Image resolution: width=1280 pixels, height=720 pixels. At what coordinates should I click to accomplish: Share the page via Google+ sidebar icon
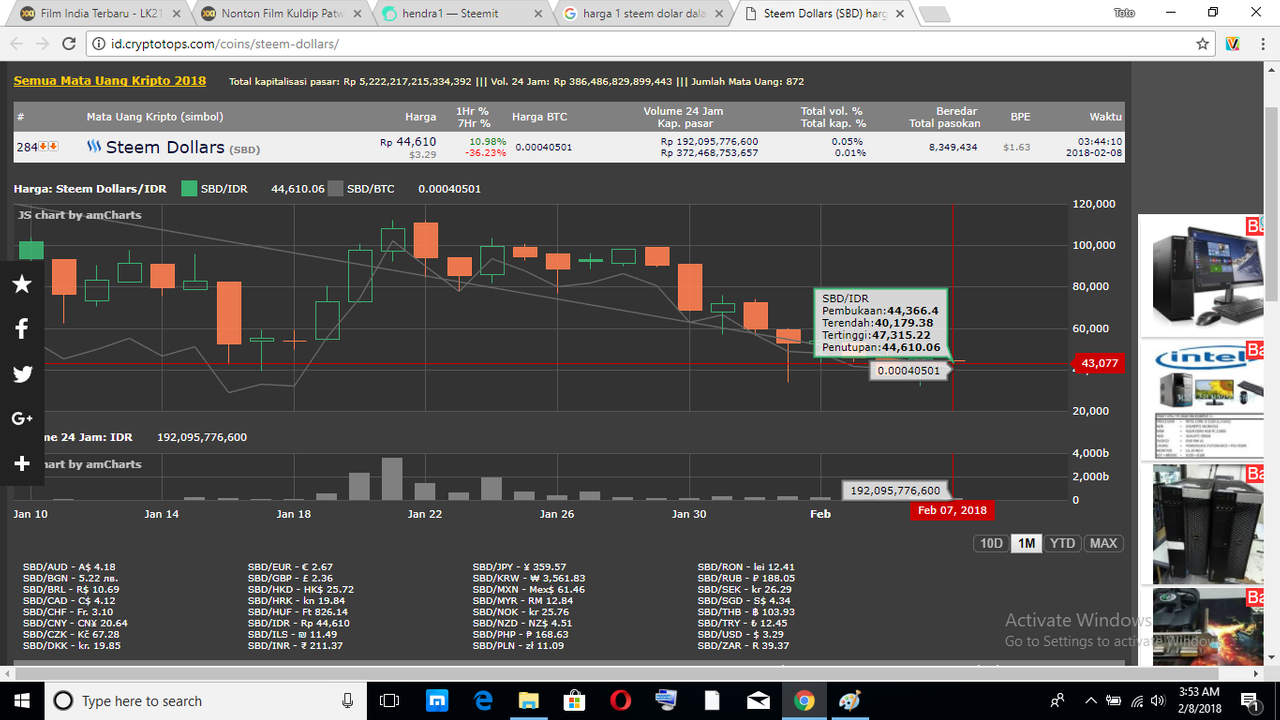pyautogui.click(x=22, y=419)
